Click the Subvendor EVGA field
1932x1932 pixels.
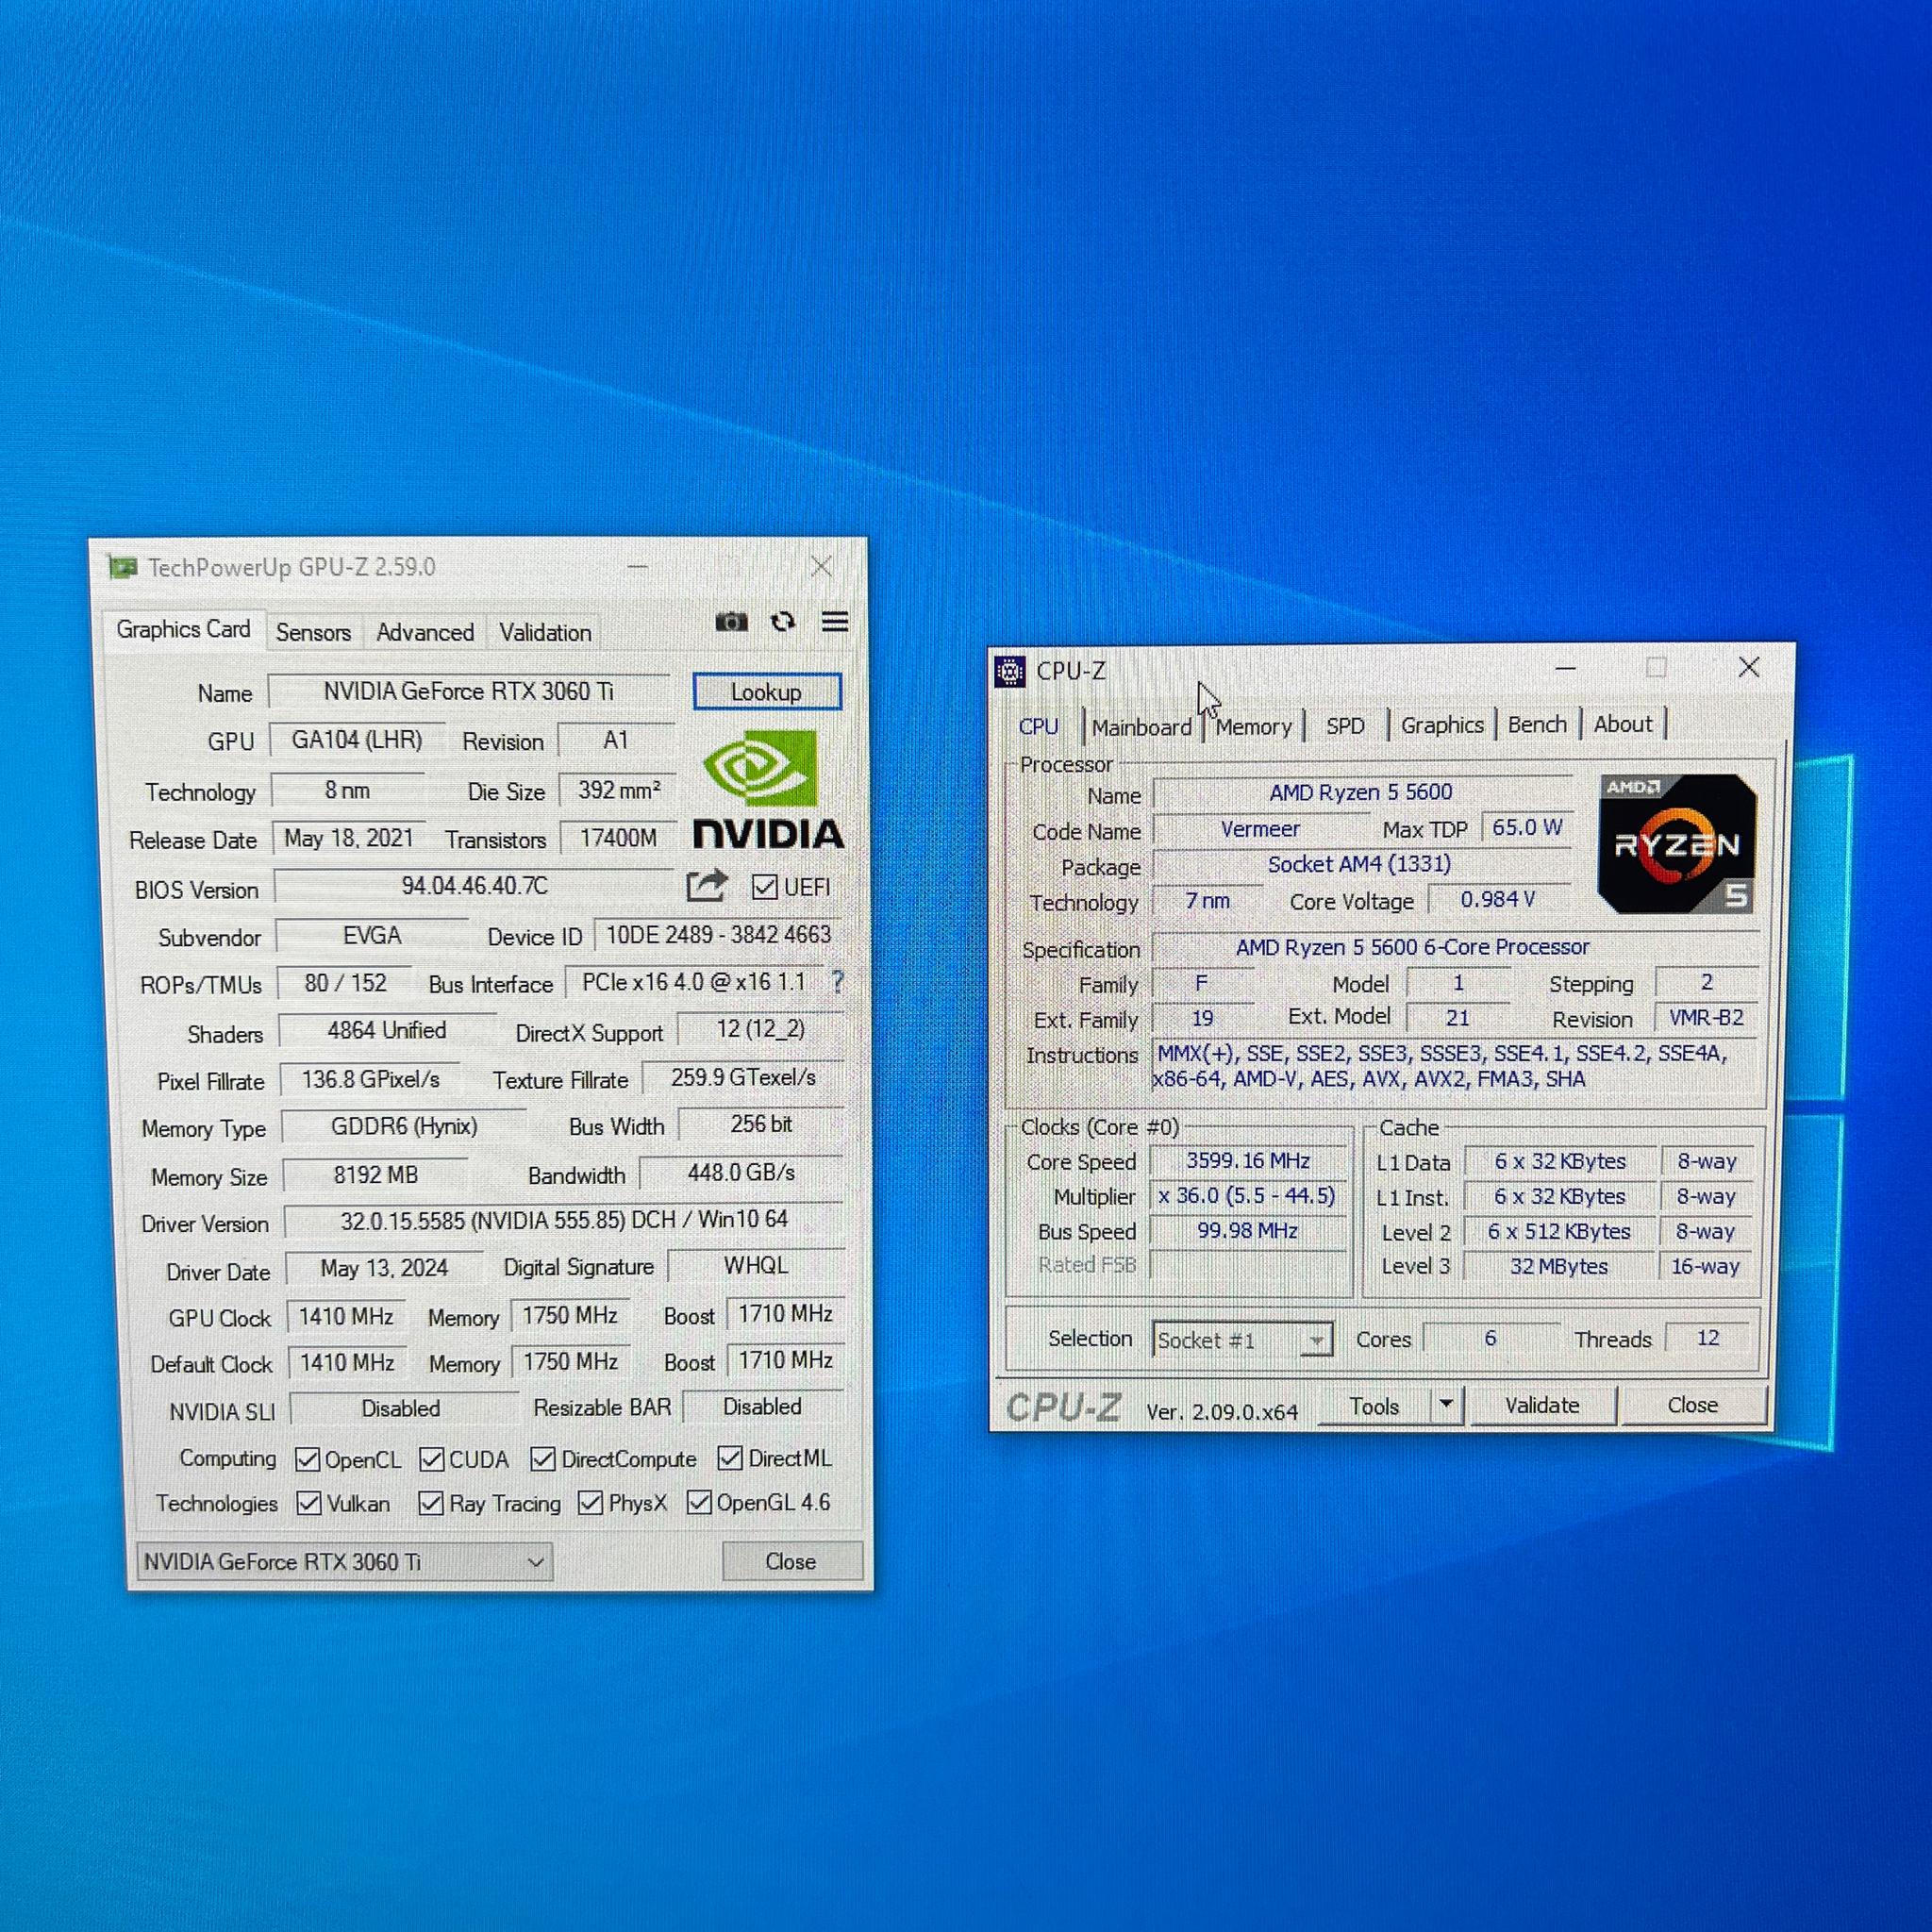372,936
